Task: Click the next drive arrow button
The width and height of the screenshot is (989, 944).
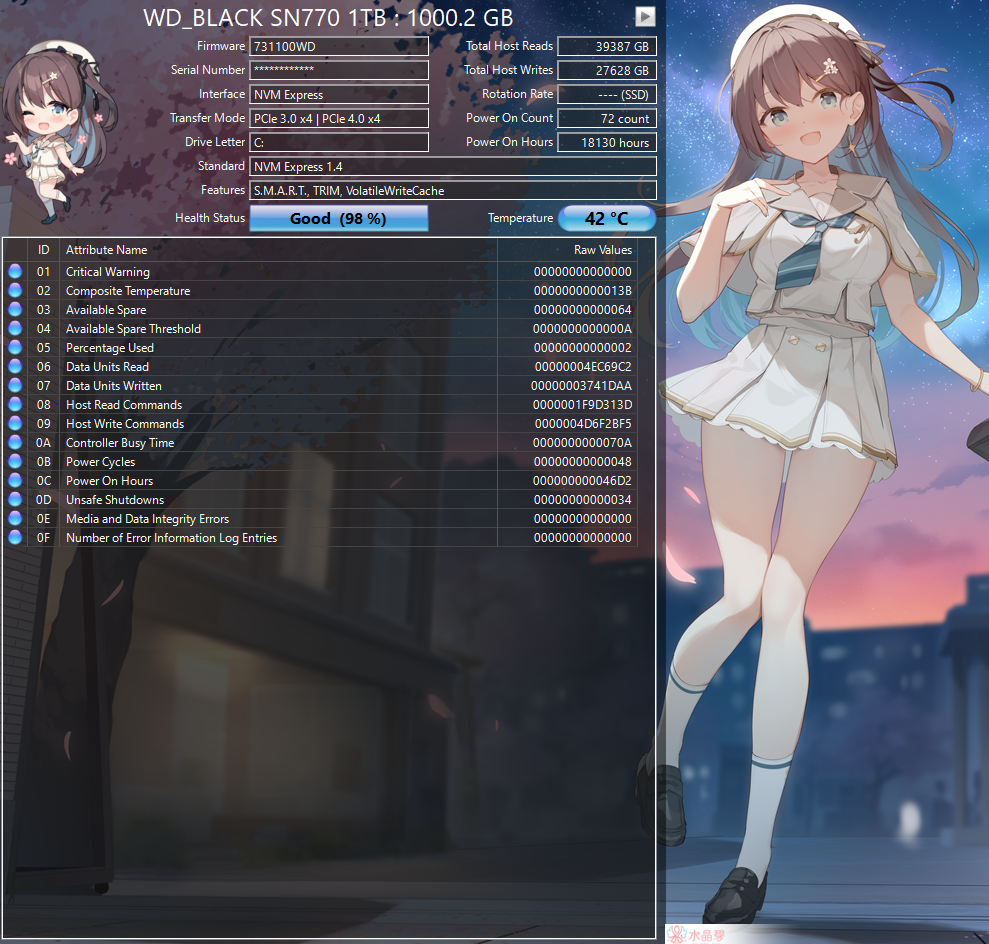Action: (x=645, y=16)
